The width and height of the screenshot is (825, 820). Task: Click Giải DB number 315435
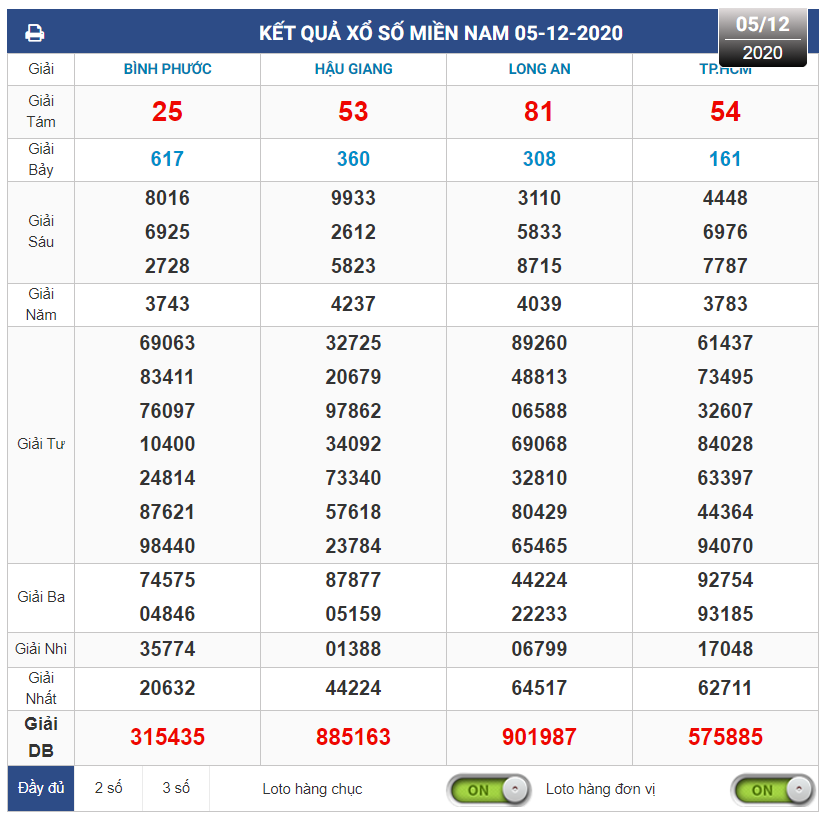pos(167,737)
